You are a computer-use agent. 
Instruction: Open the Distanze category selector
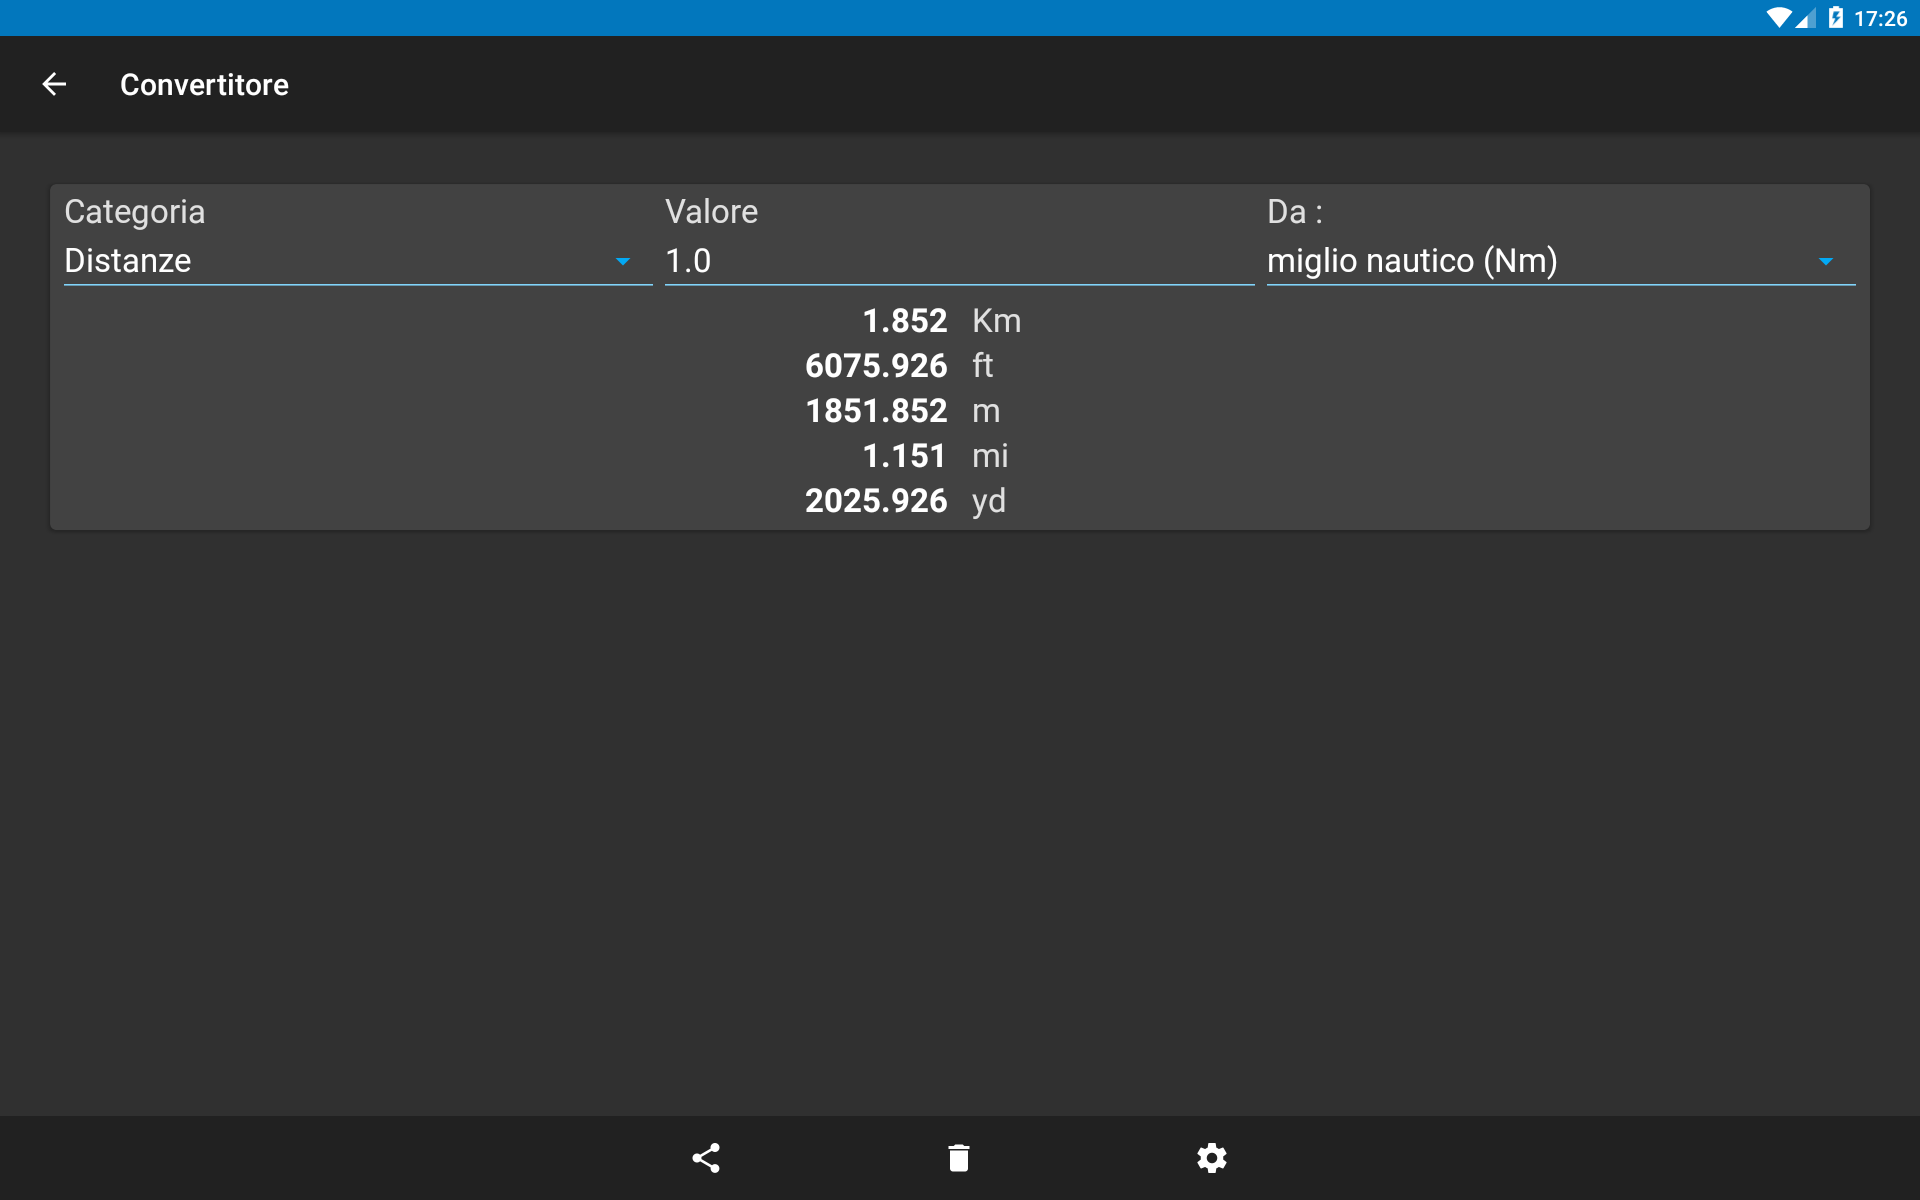coord(358,261)
